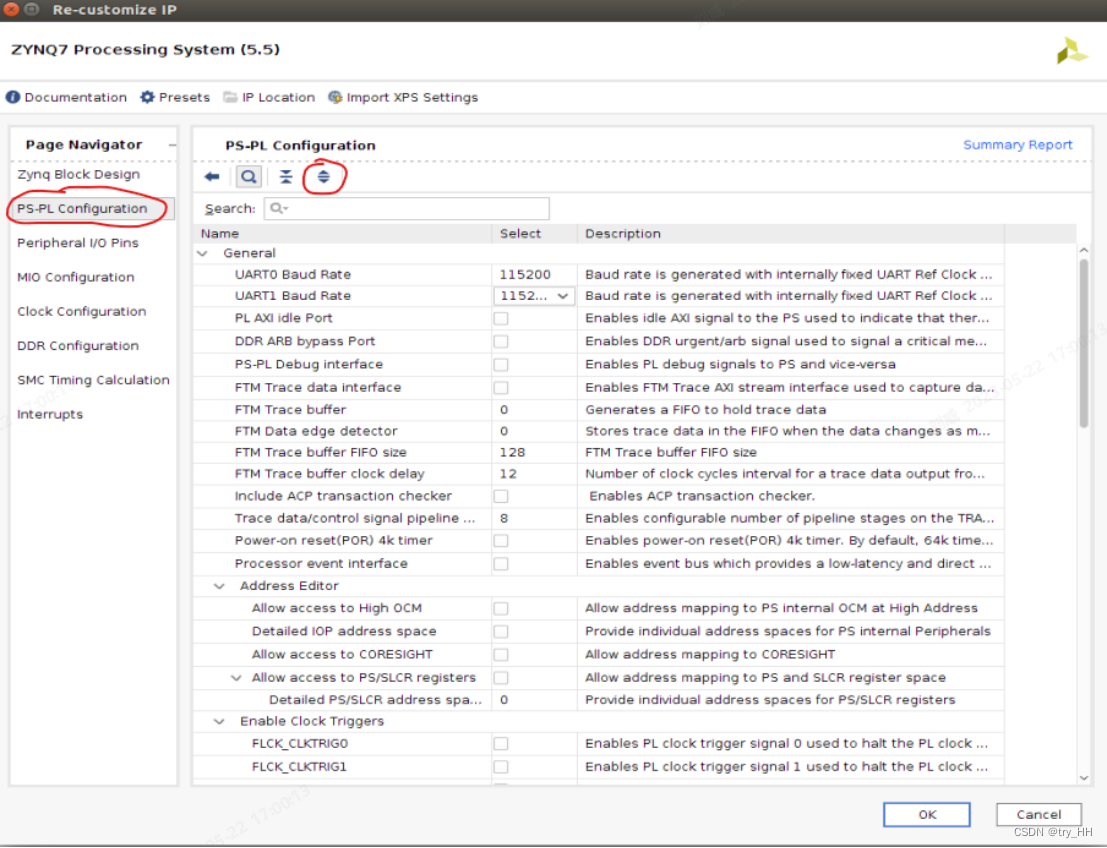Screen dimensions: 1107x848
Task: Click the Import XPS Settings icon
Action: coord(335,97)
